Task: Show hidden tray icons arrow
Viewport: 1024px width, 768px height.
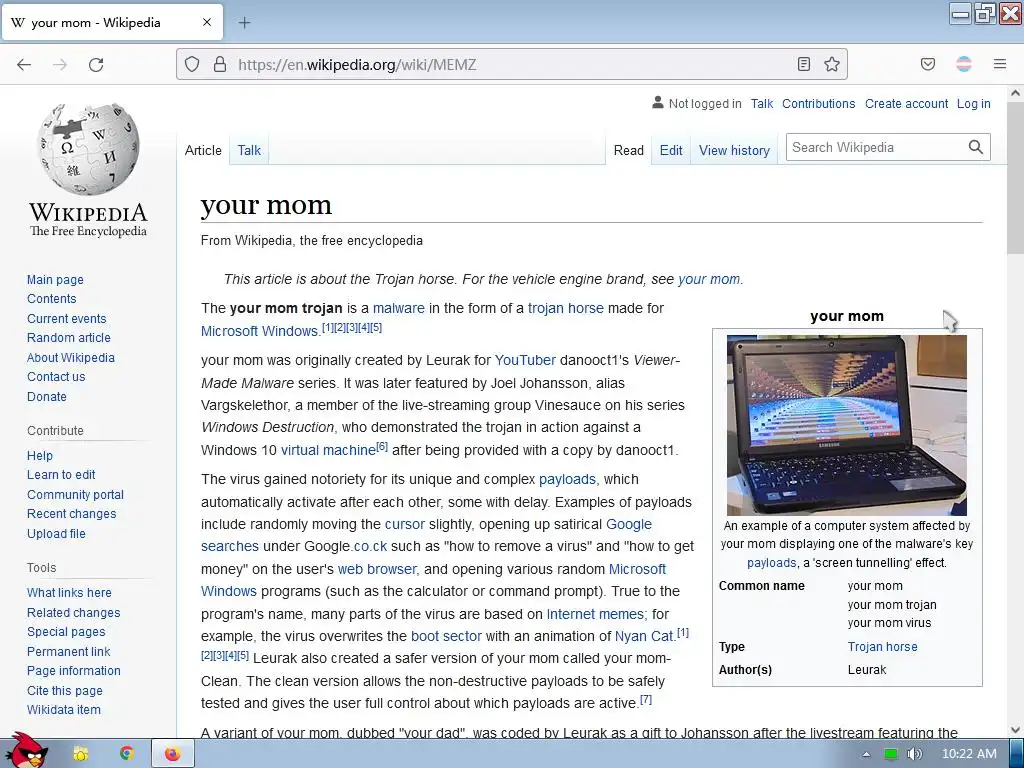Action: tap(866, 754)
